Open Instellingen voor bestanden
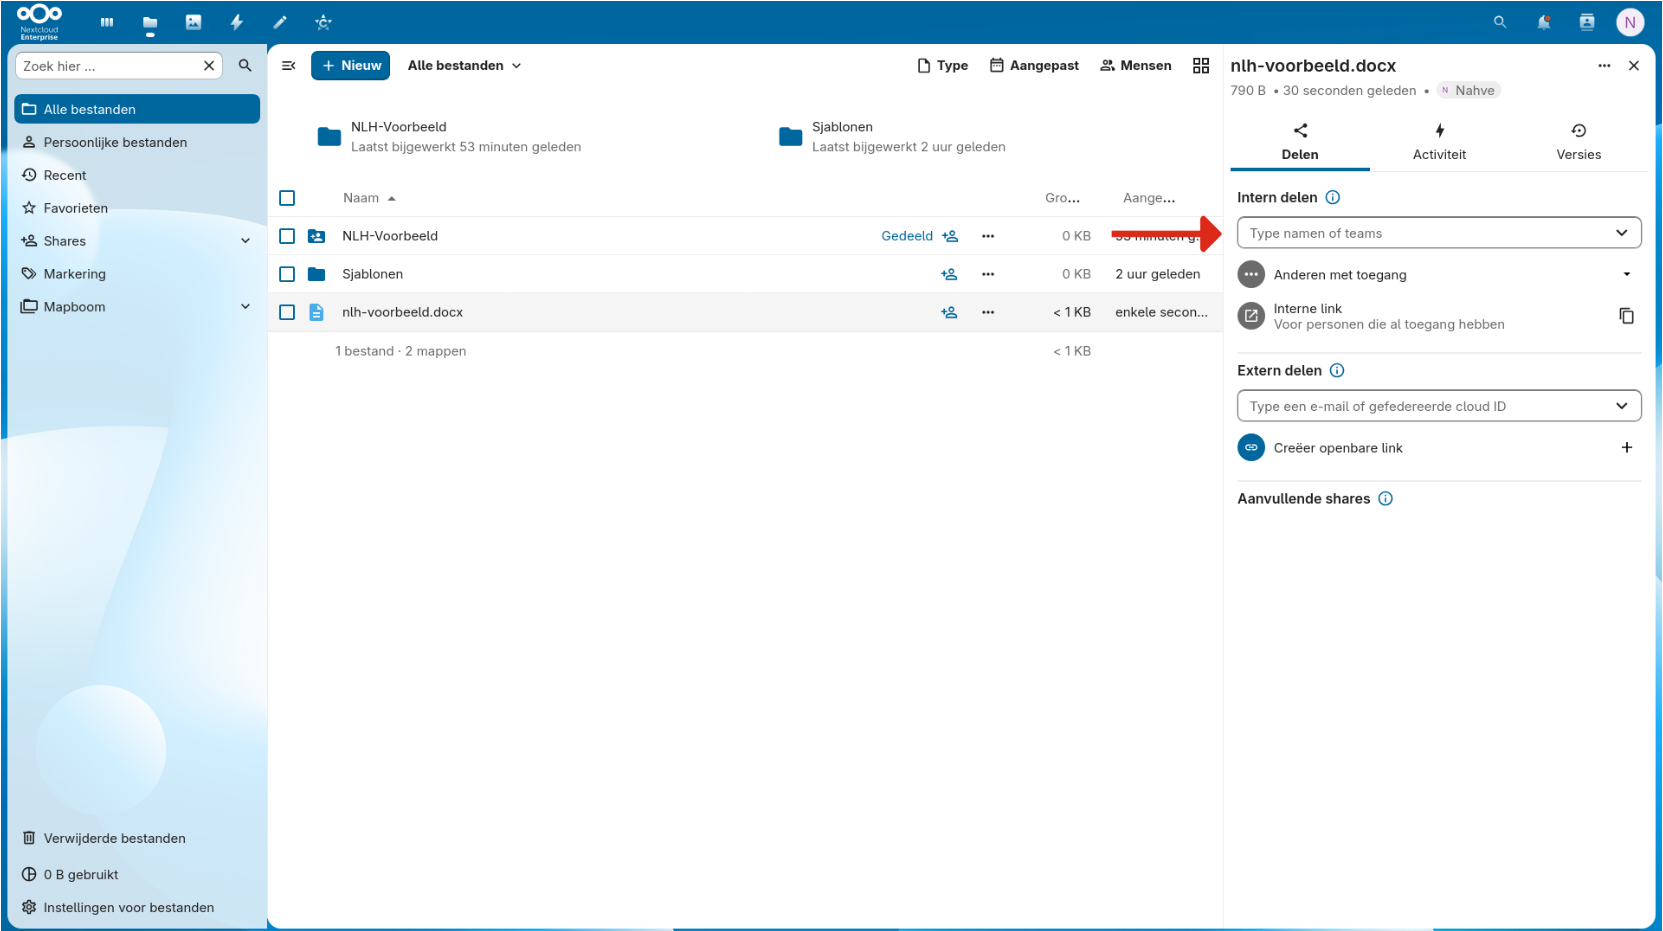Viewport: 1663px width, 931px height. [x=137, y=907]
